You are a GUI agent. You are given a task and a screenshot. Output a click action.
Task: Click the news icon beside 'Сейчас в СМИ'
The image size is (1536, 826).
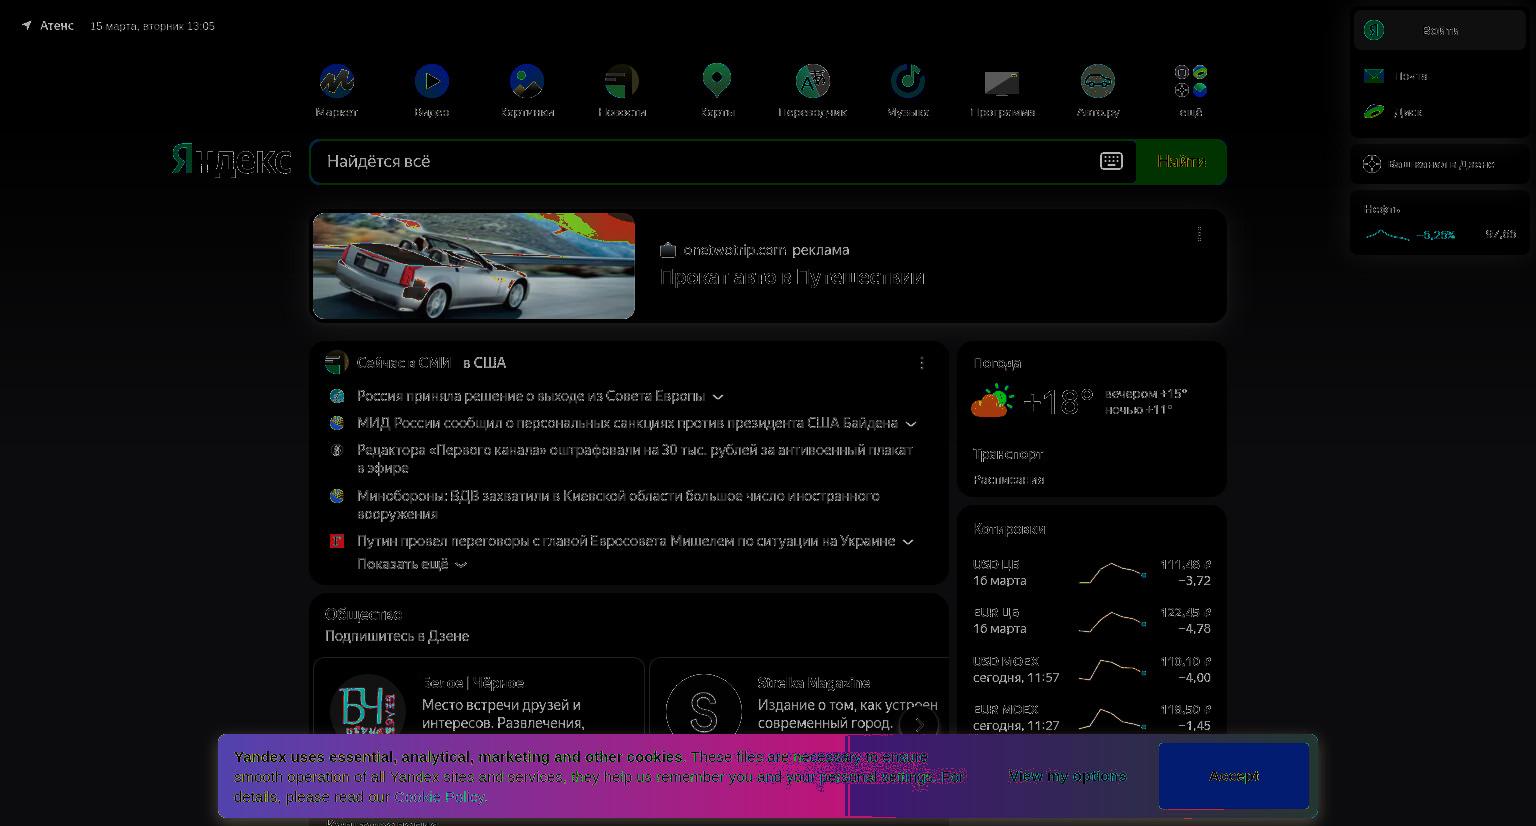[x=336, y=362]
